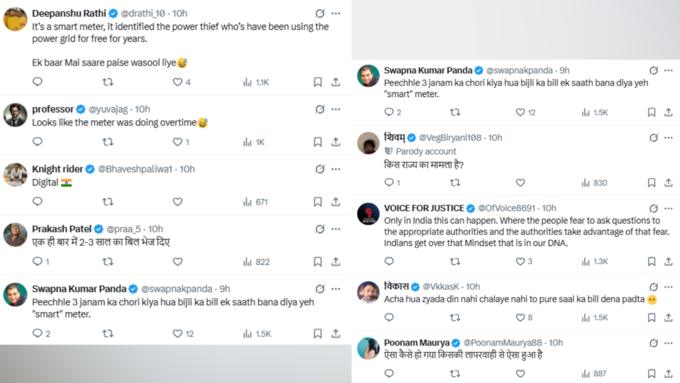Open Poonam Maurya's display name link
The height and width of the screenshot is (383, 680).
pos(416,343)
